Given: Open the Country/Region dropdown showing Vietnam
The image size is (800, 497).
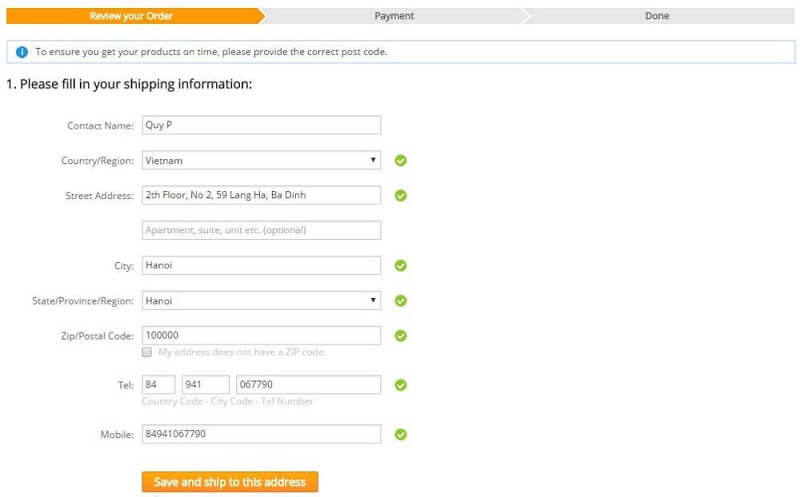Looking at the screenshot, I should pyautogui.click(x=261, y=160).
